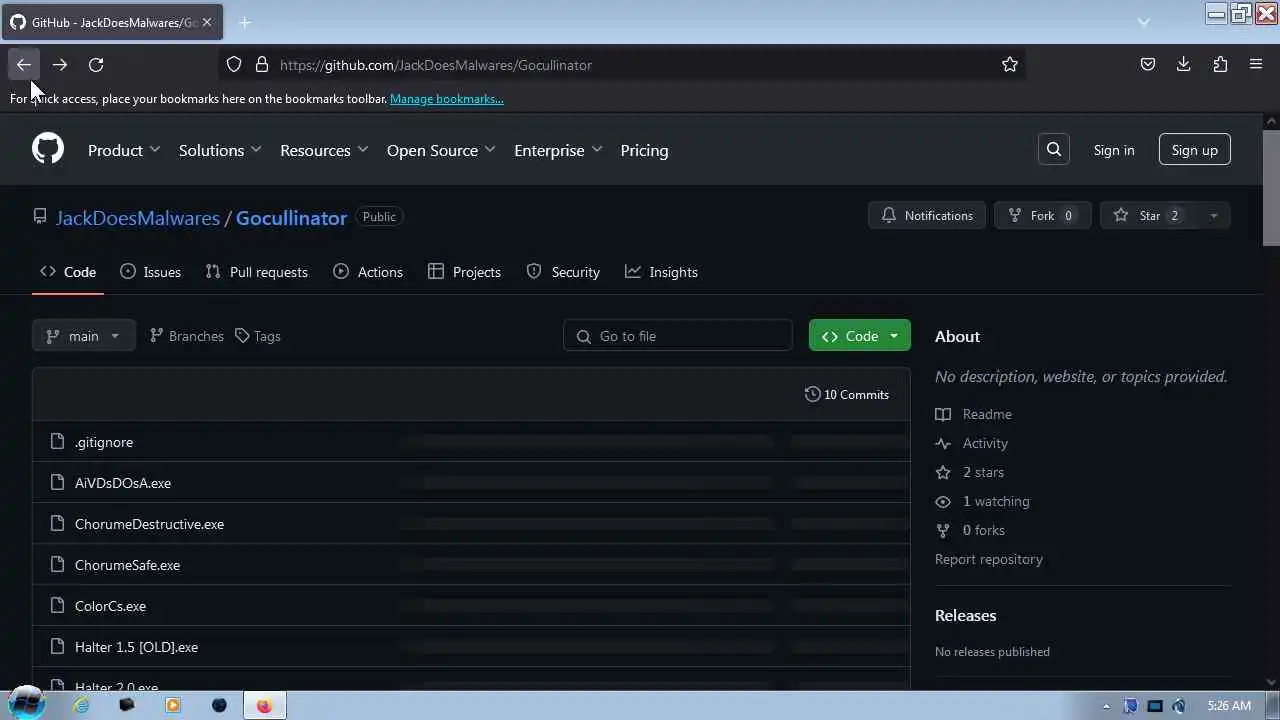This screenshot has width=1280, height=720.
Task: Expand the Open Source menu
Action: [441, 150]
